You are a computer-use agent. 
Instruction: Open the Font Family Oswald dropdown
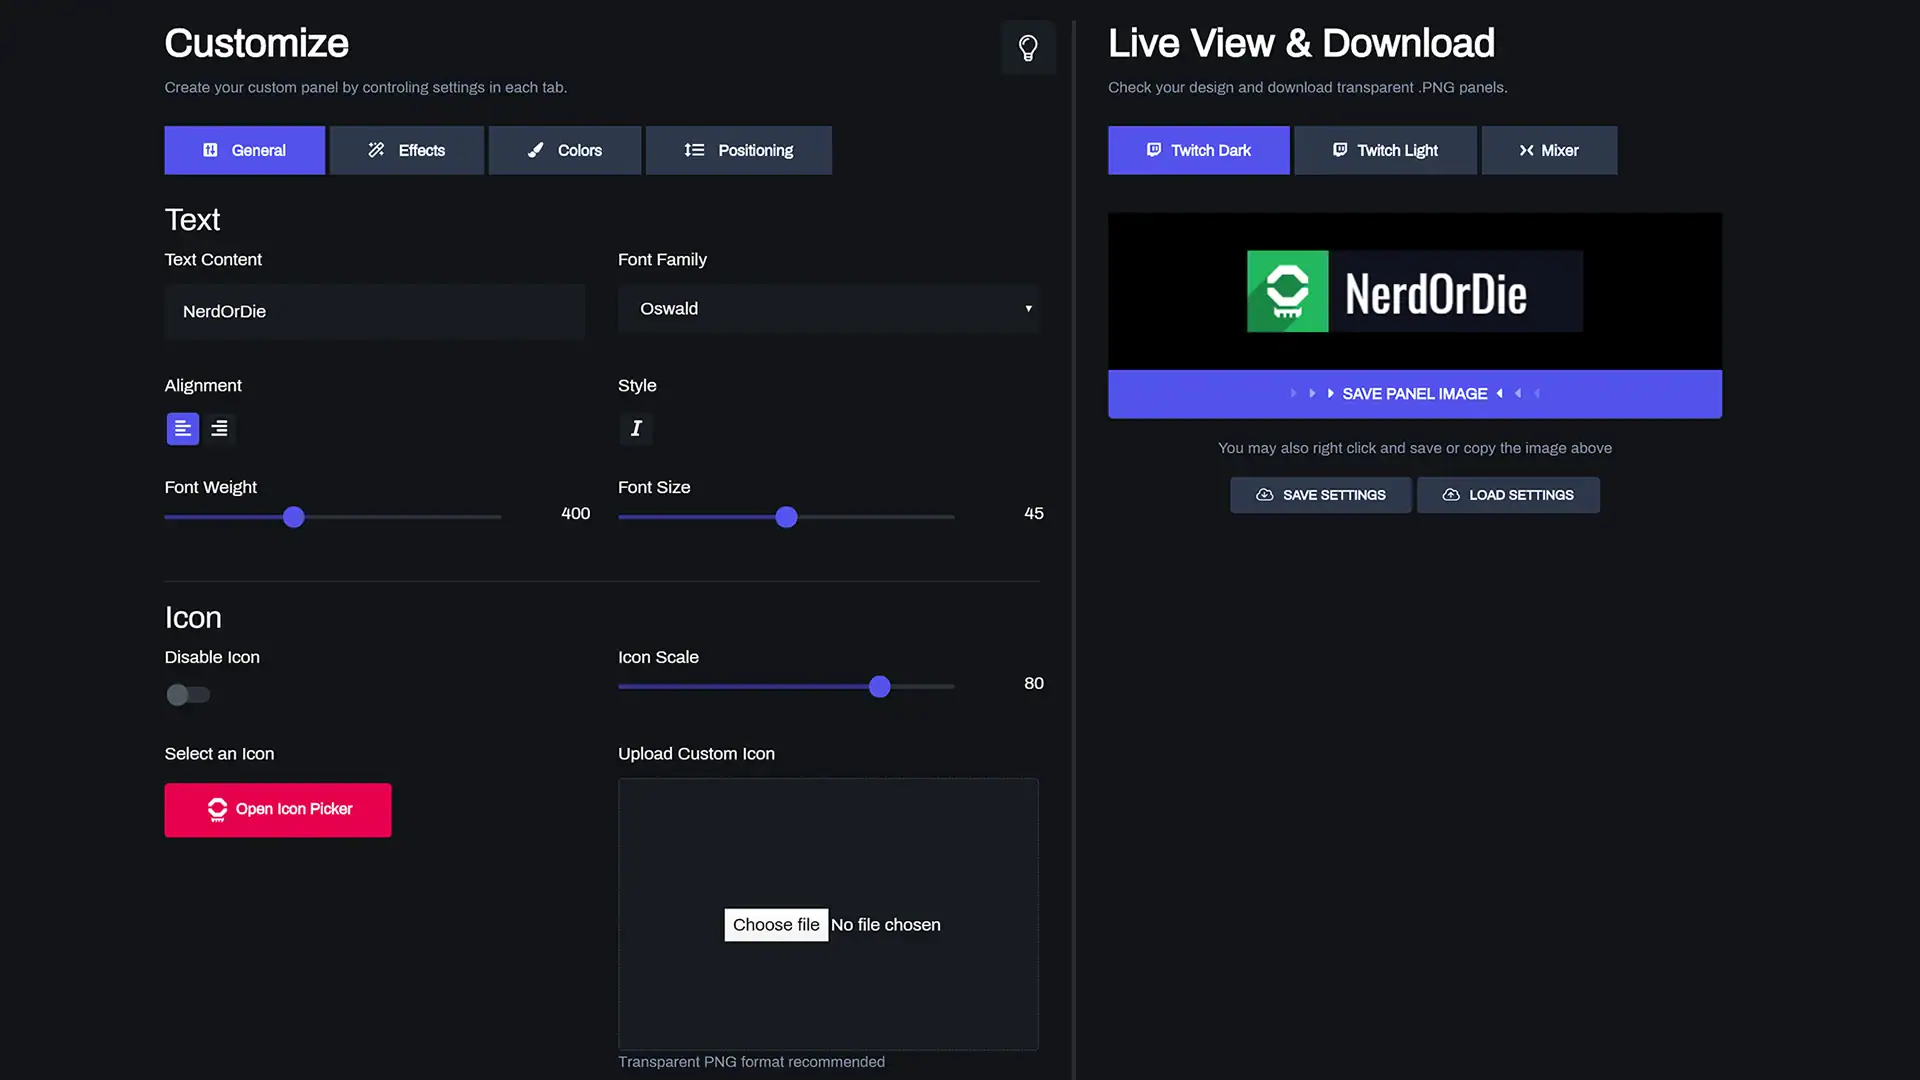[x=829, y=309]
